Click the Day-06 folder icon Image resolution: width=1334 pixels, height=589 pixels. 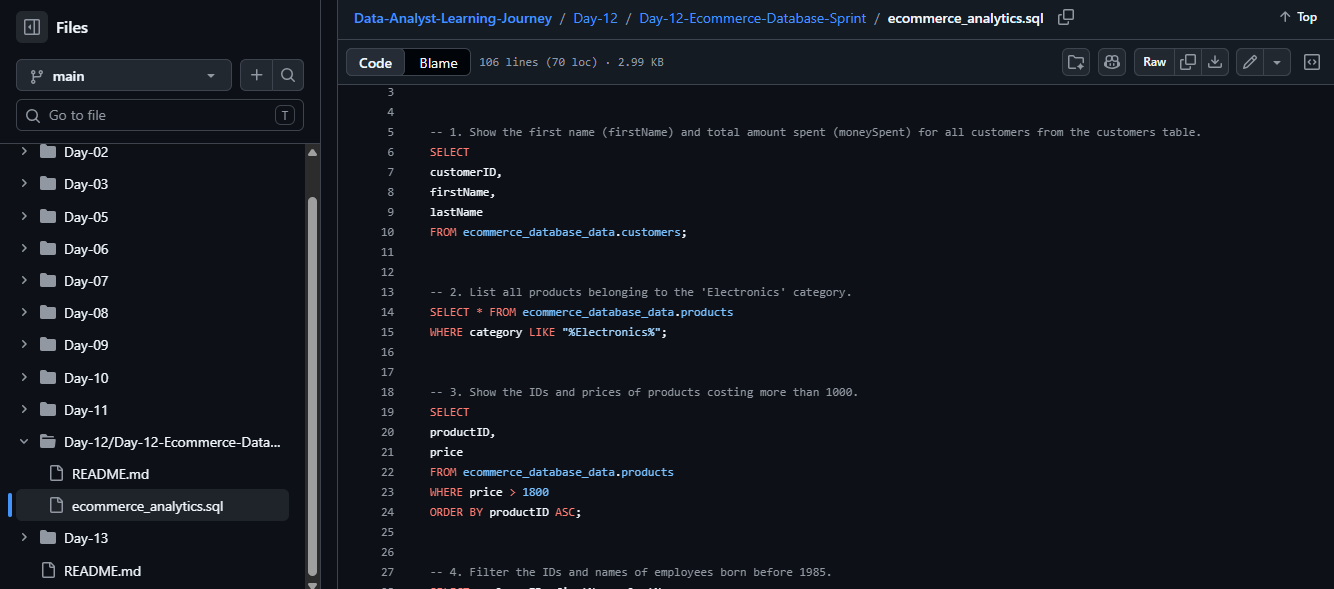tap(48, 249)
